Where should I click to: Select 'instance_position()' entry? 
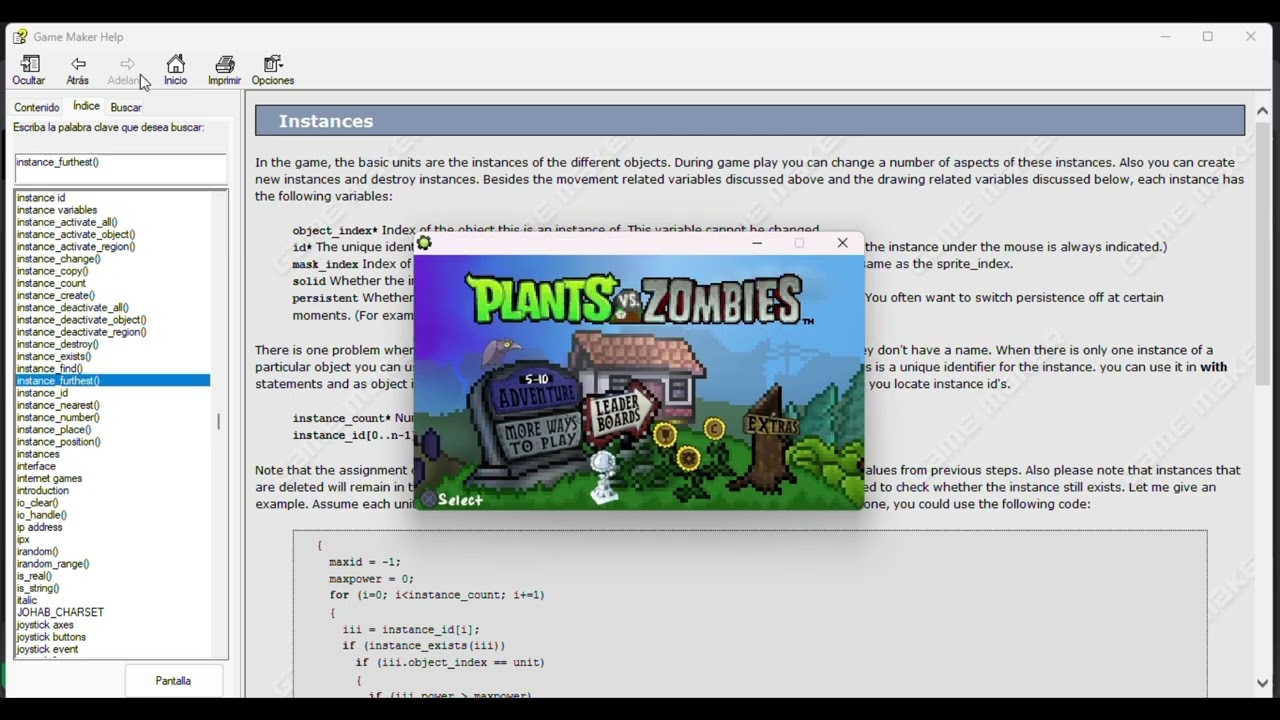tap(59, 441)
